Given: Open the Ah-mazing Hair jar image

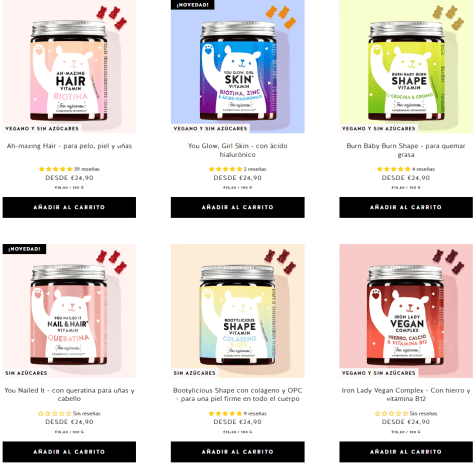Looking at the screenshot, I should pyautogui.click(x=69, y=67).
